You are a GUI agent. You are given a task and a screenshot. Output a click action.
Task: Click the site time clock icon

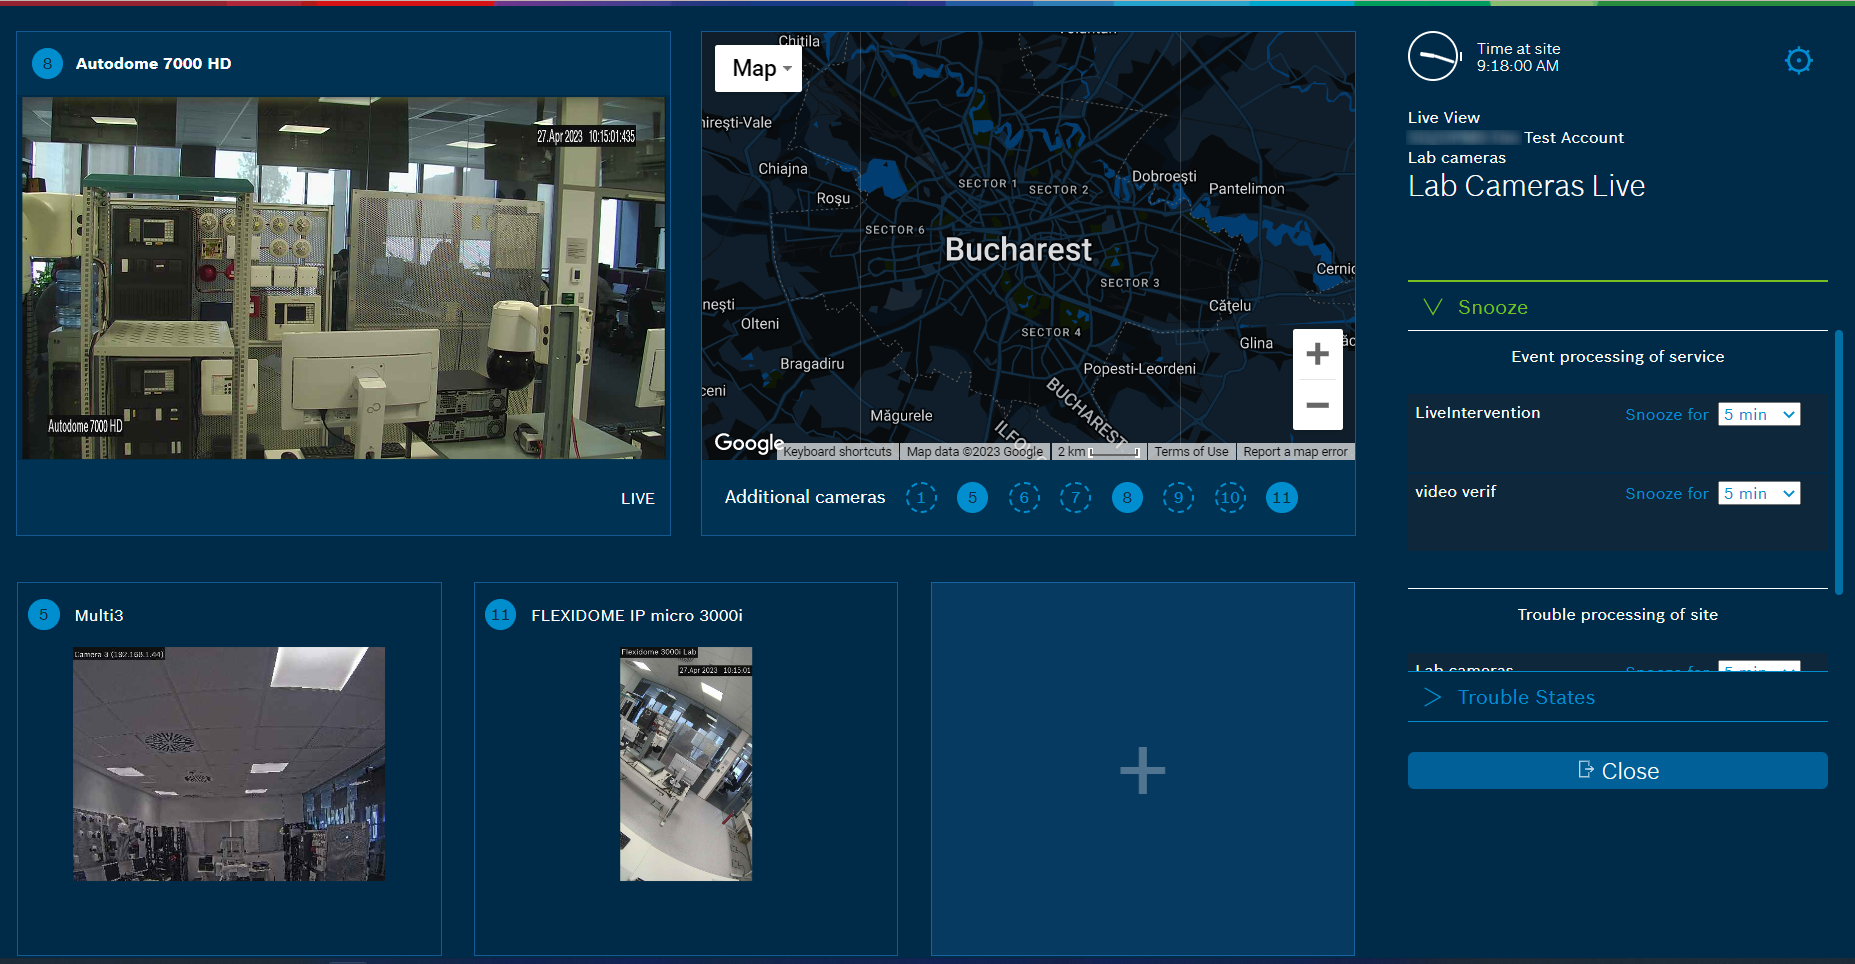1433,57
